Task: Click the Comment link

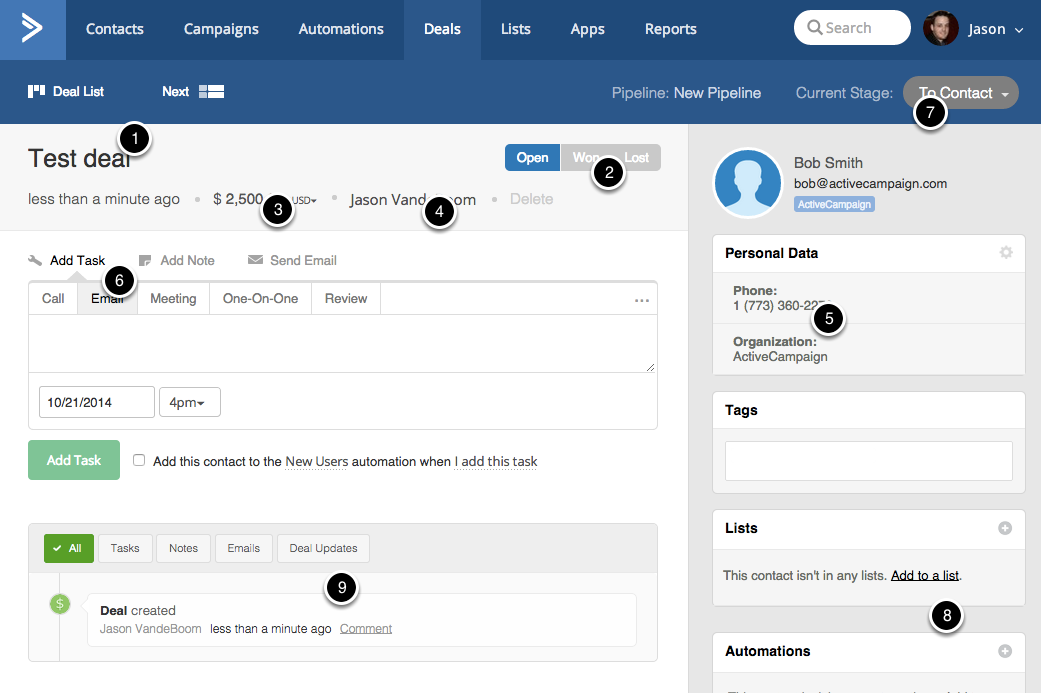Action: pos(366,629)
